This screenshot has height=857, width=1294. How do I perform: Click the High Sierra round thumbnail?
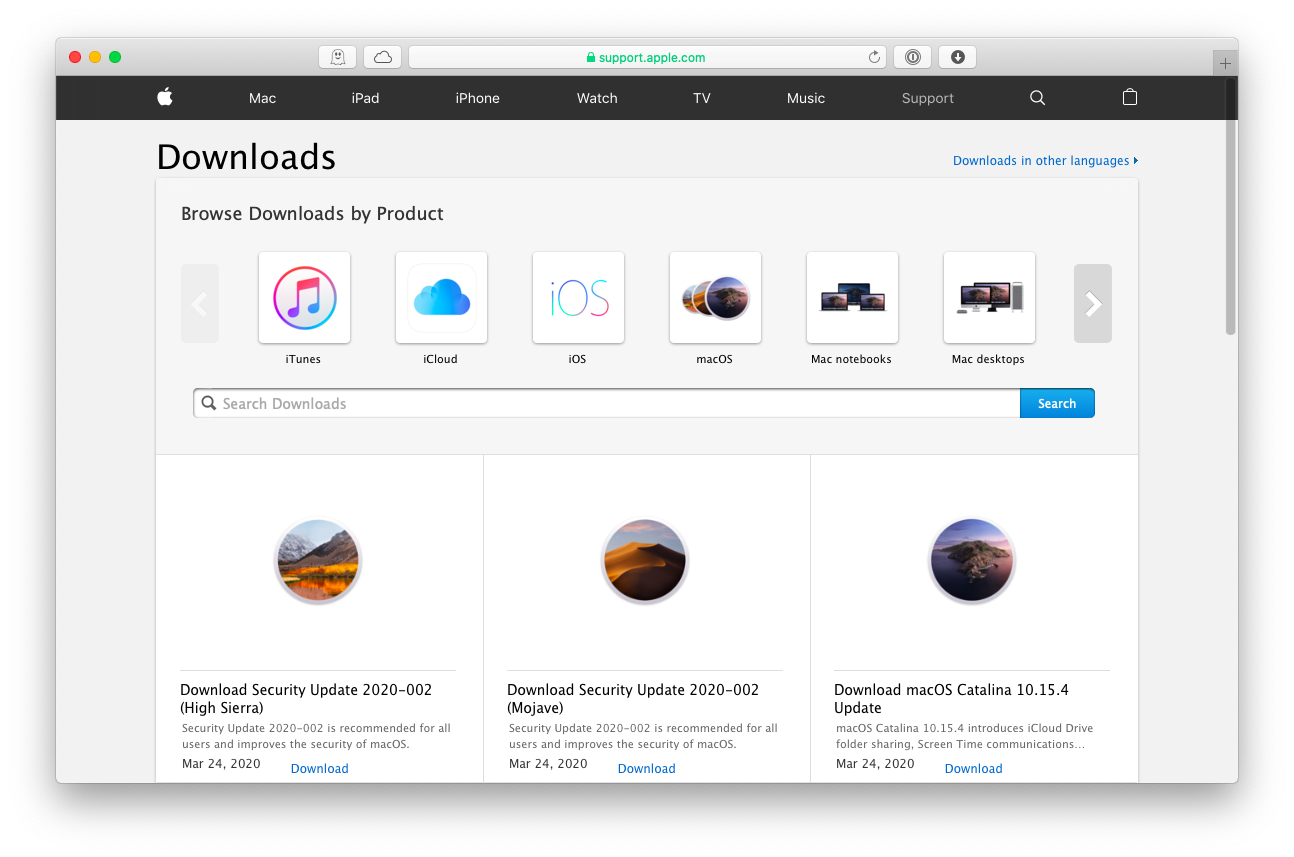pyautogui.click(x=318, y=561)
